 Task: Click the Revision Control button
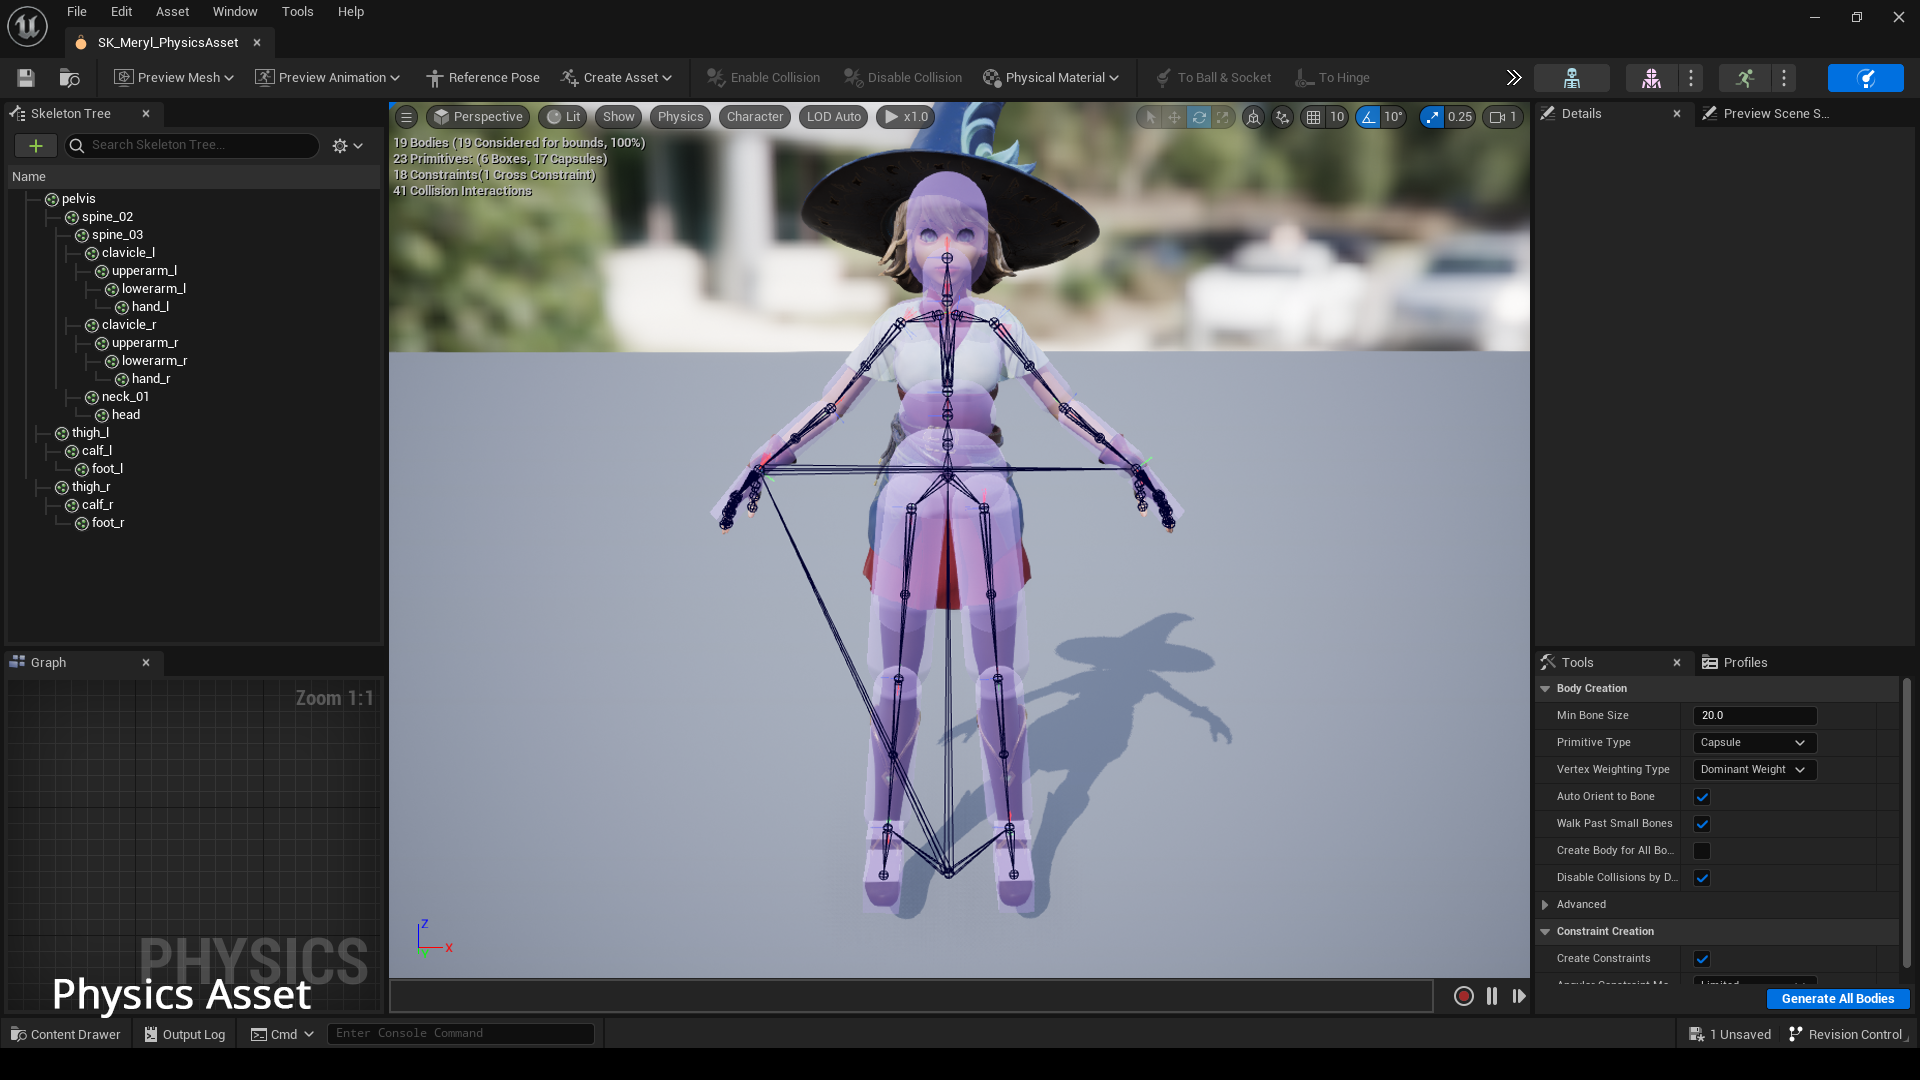pyautogui.click(x=1846, y=1034)
